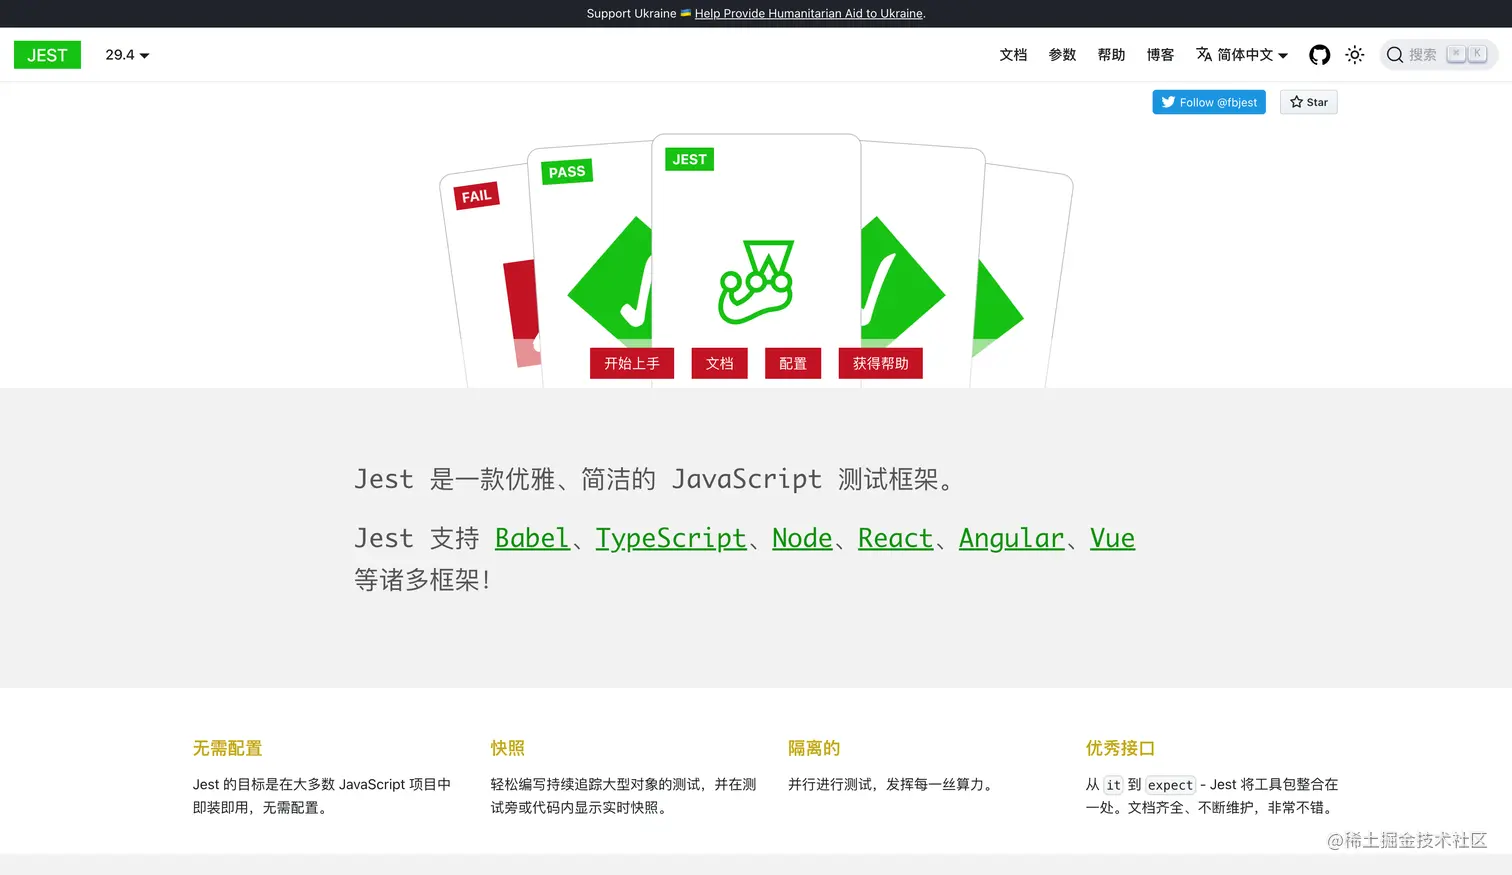
Task: Click the 'expect' code text
Action: pos(1170,785)
